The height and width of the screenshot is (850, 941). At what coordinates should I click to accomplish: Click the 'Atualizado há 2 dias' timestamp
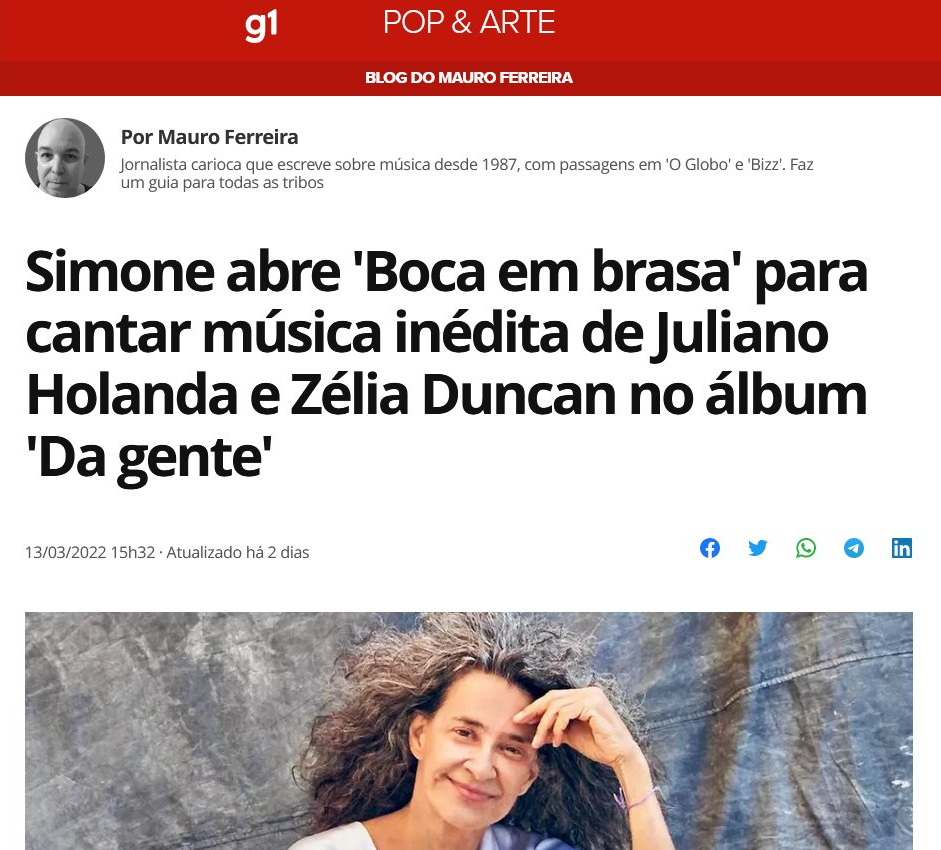[238, 552]
